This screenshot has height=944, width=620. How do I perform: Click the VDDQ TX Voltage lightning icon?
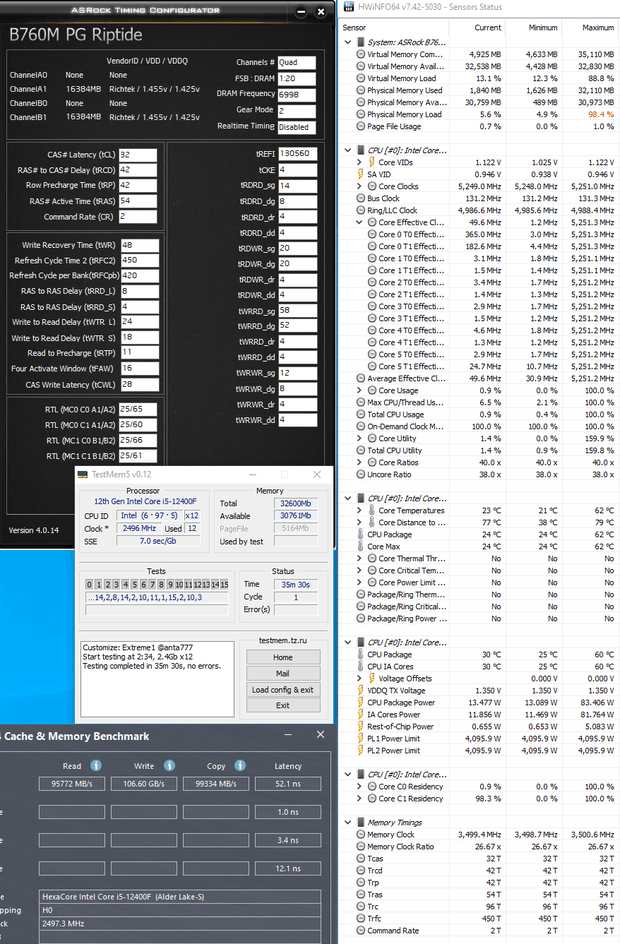click(x=361, y=690)
